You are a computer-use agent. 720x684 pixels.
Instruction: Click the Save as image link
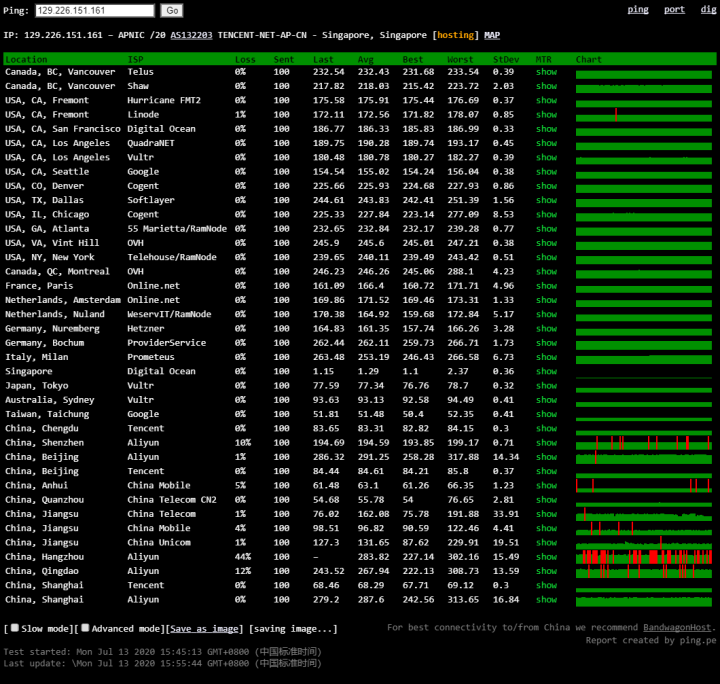(205, 629)
